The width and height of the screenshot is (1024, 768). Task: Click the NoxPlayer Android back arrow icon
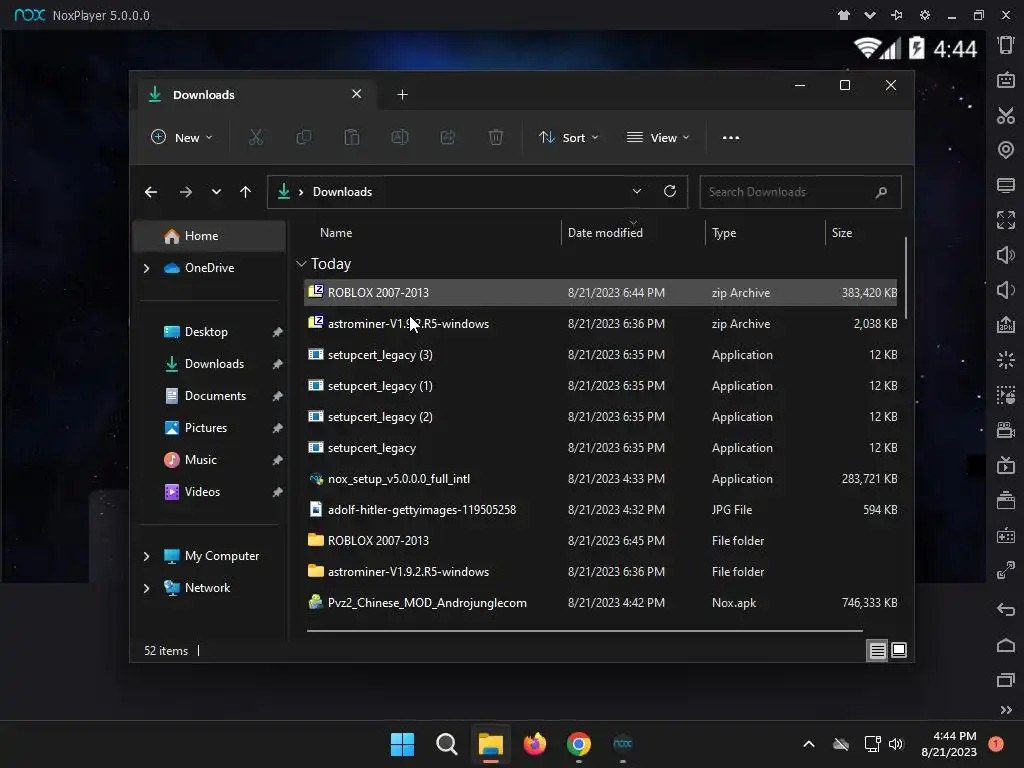pos(1006,609)
